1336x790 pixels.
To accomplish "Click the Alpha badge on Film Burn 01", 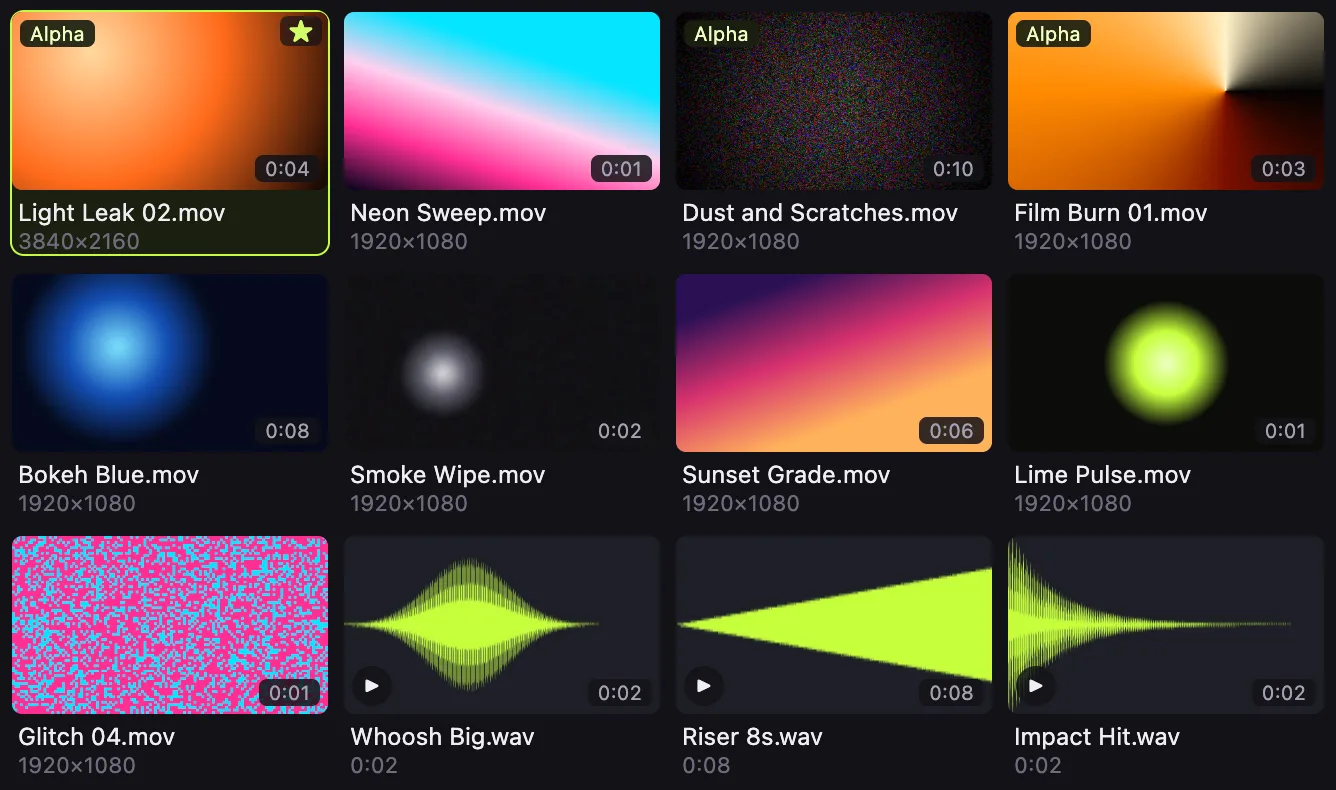I will pyautogui.click(x=1053, y=34).
